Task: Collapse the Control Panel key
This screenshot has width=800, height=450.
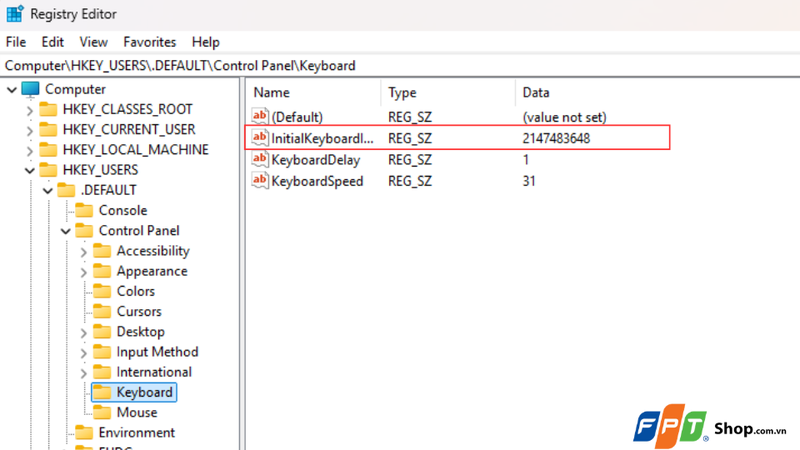Action: pyautogui.click(x=66, y=231)
